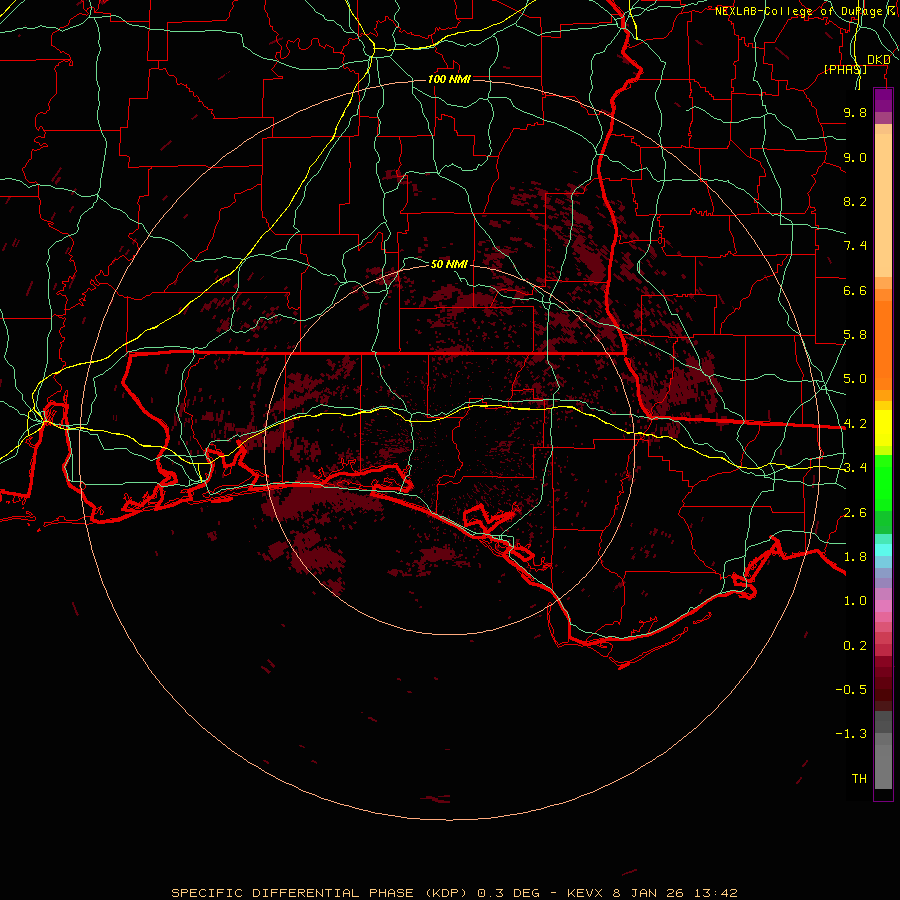Click the -1.3 value on the color scale

pos(851,734)
